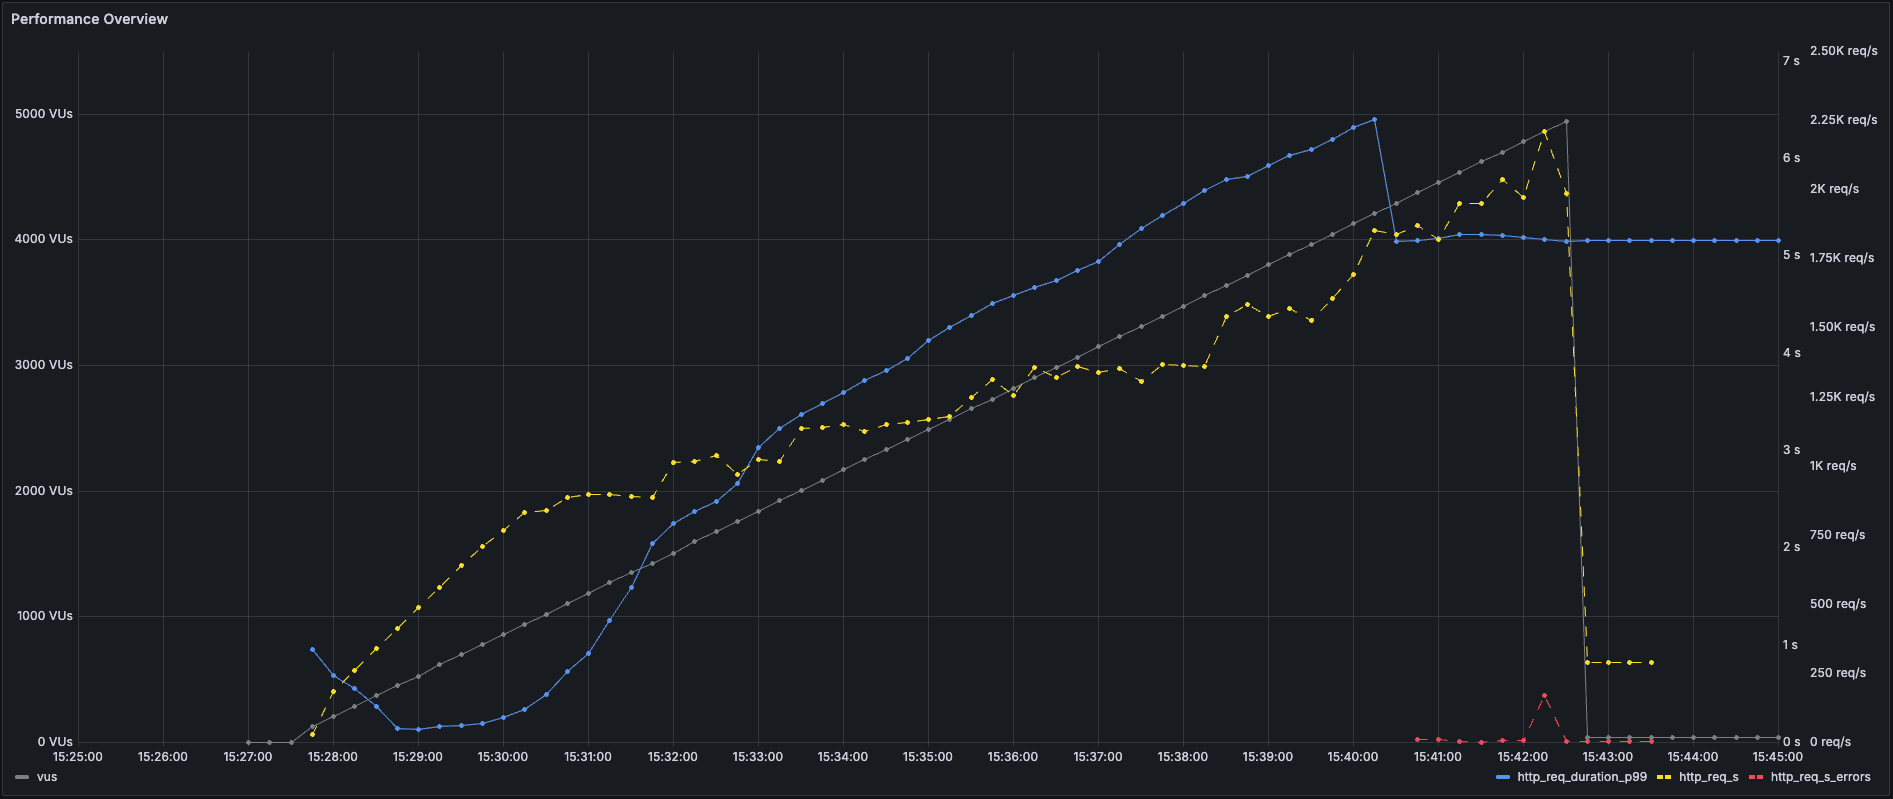Toggle http_req_duration_p99 legend label

pos(1581,777)
